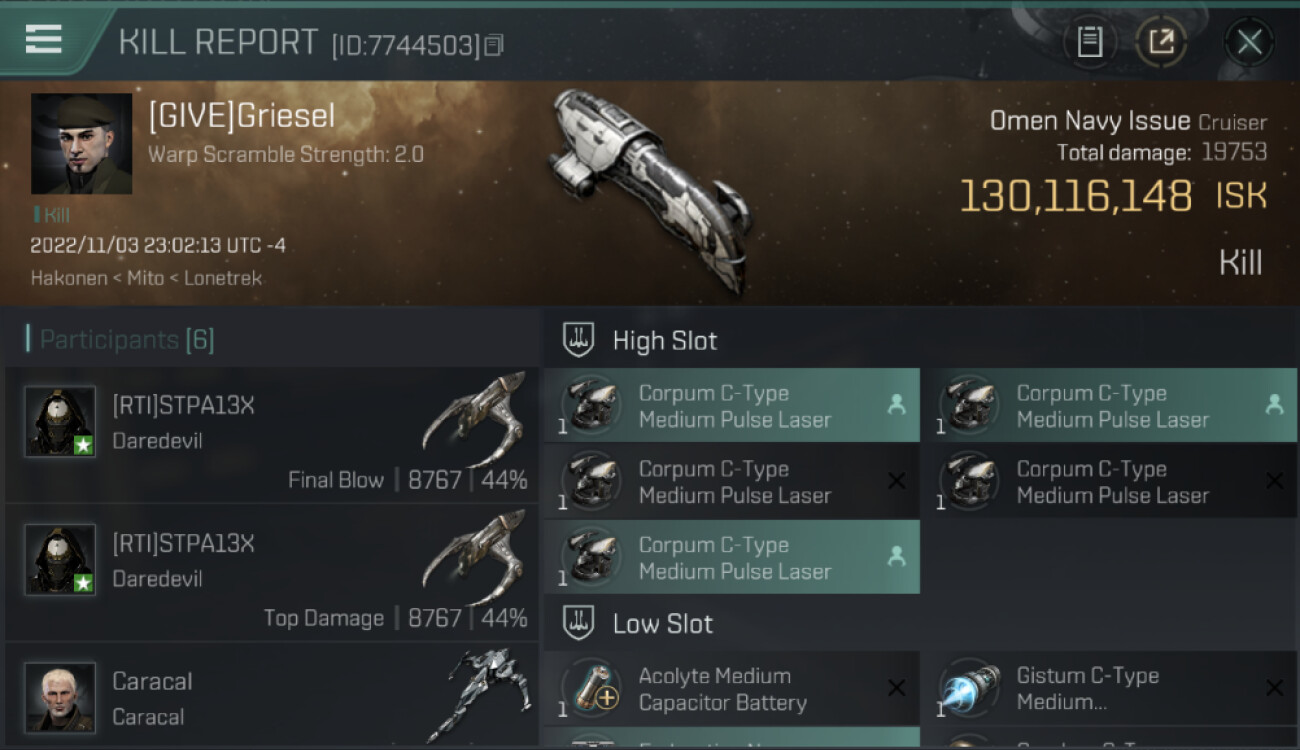Open the clipboard notes icon
1300x750 pixels.
1089,42
